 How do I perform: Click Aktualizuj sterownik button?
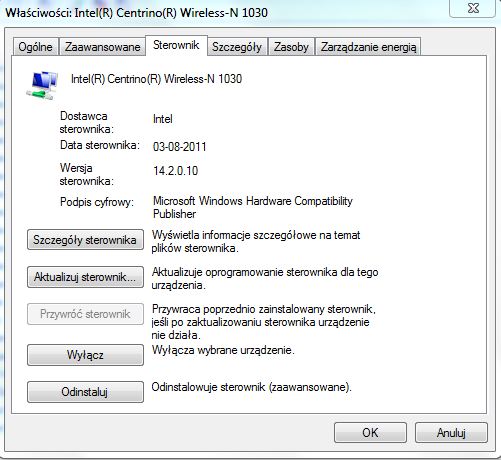coord(85,277)
